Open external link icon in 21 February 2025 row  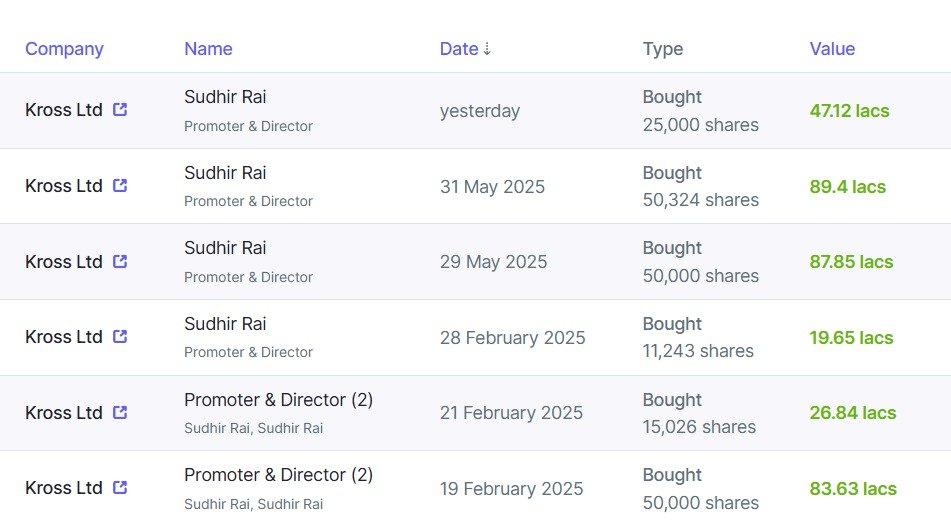point(120,412)
